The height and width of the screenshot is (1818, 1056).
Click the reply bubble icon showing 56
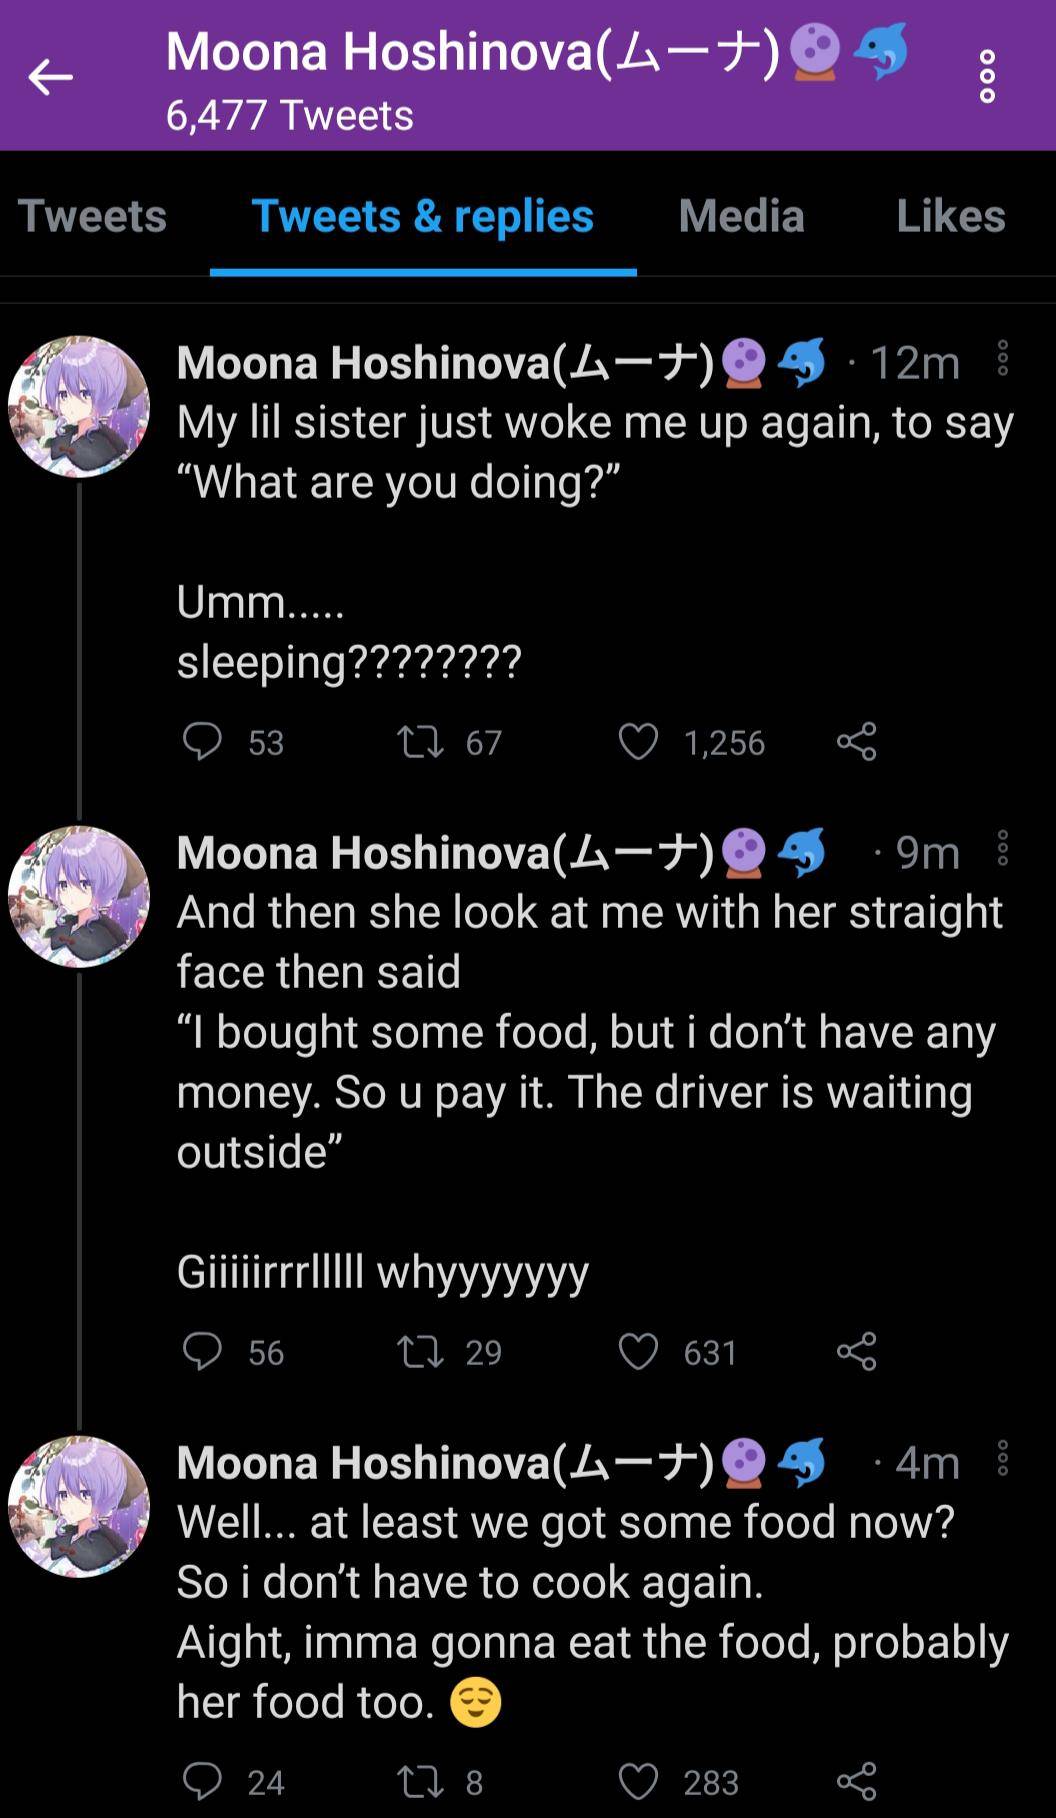tap(205, 1352)
